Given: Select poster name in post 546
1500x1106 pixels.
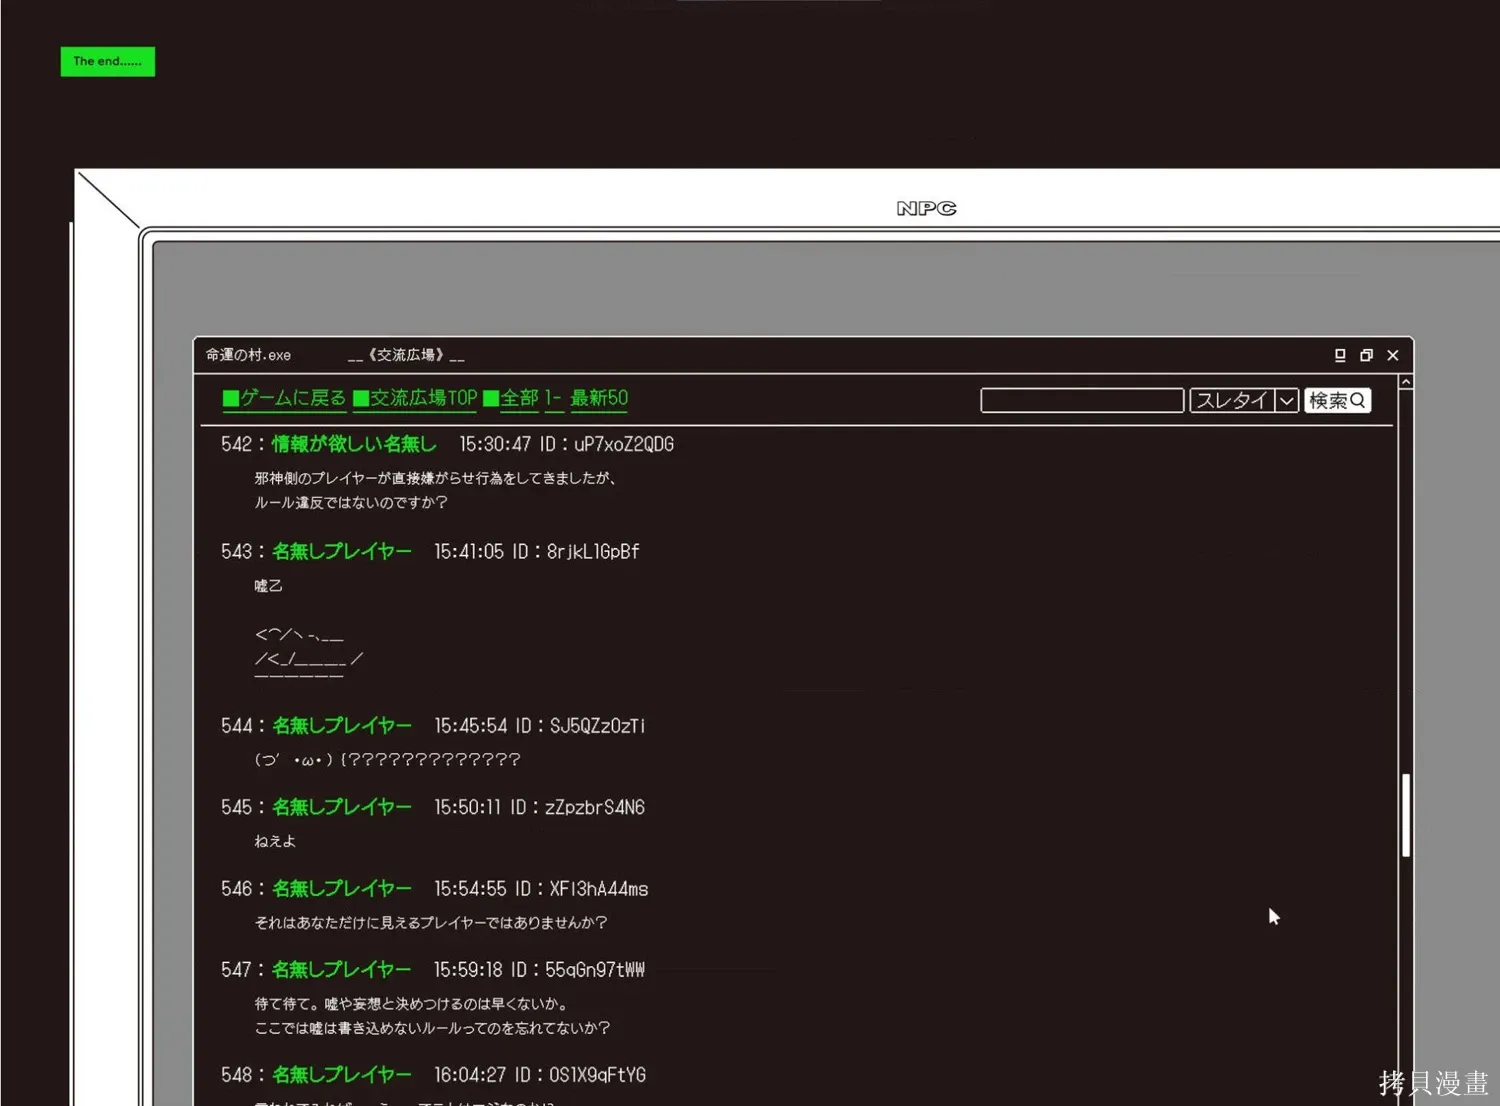Looking at the screenshot, I should pos(342,888).
